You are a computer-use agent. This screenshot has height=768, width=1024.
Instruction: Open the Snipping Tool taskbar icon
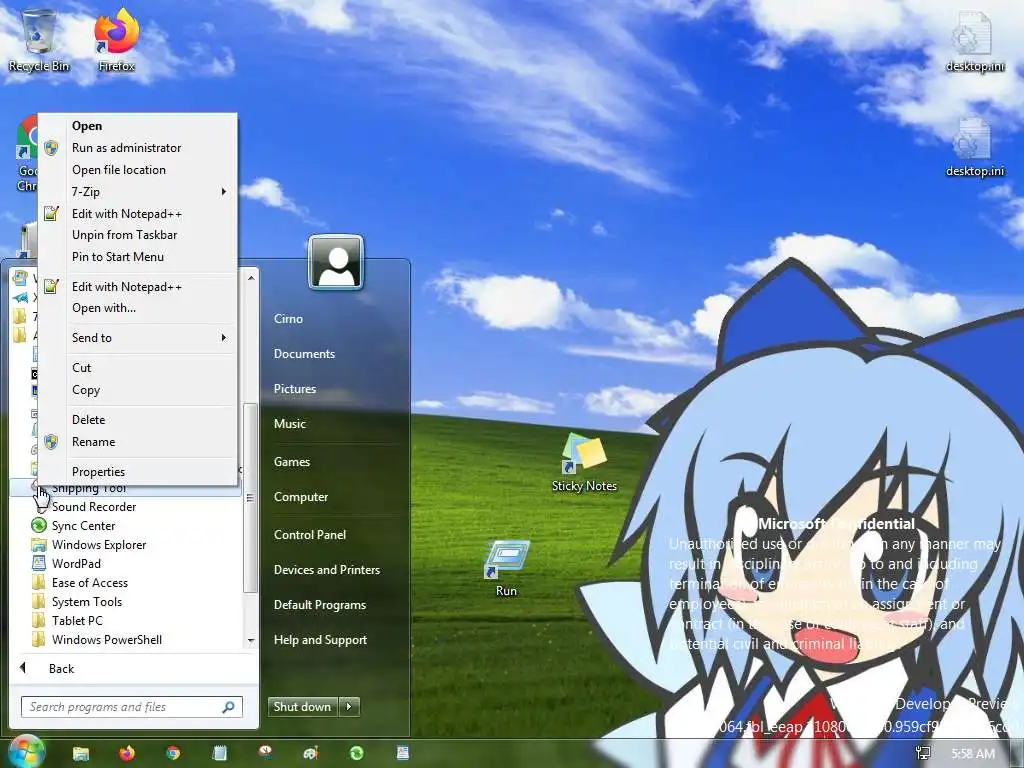click(x=265, y=753)
